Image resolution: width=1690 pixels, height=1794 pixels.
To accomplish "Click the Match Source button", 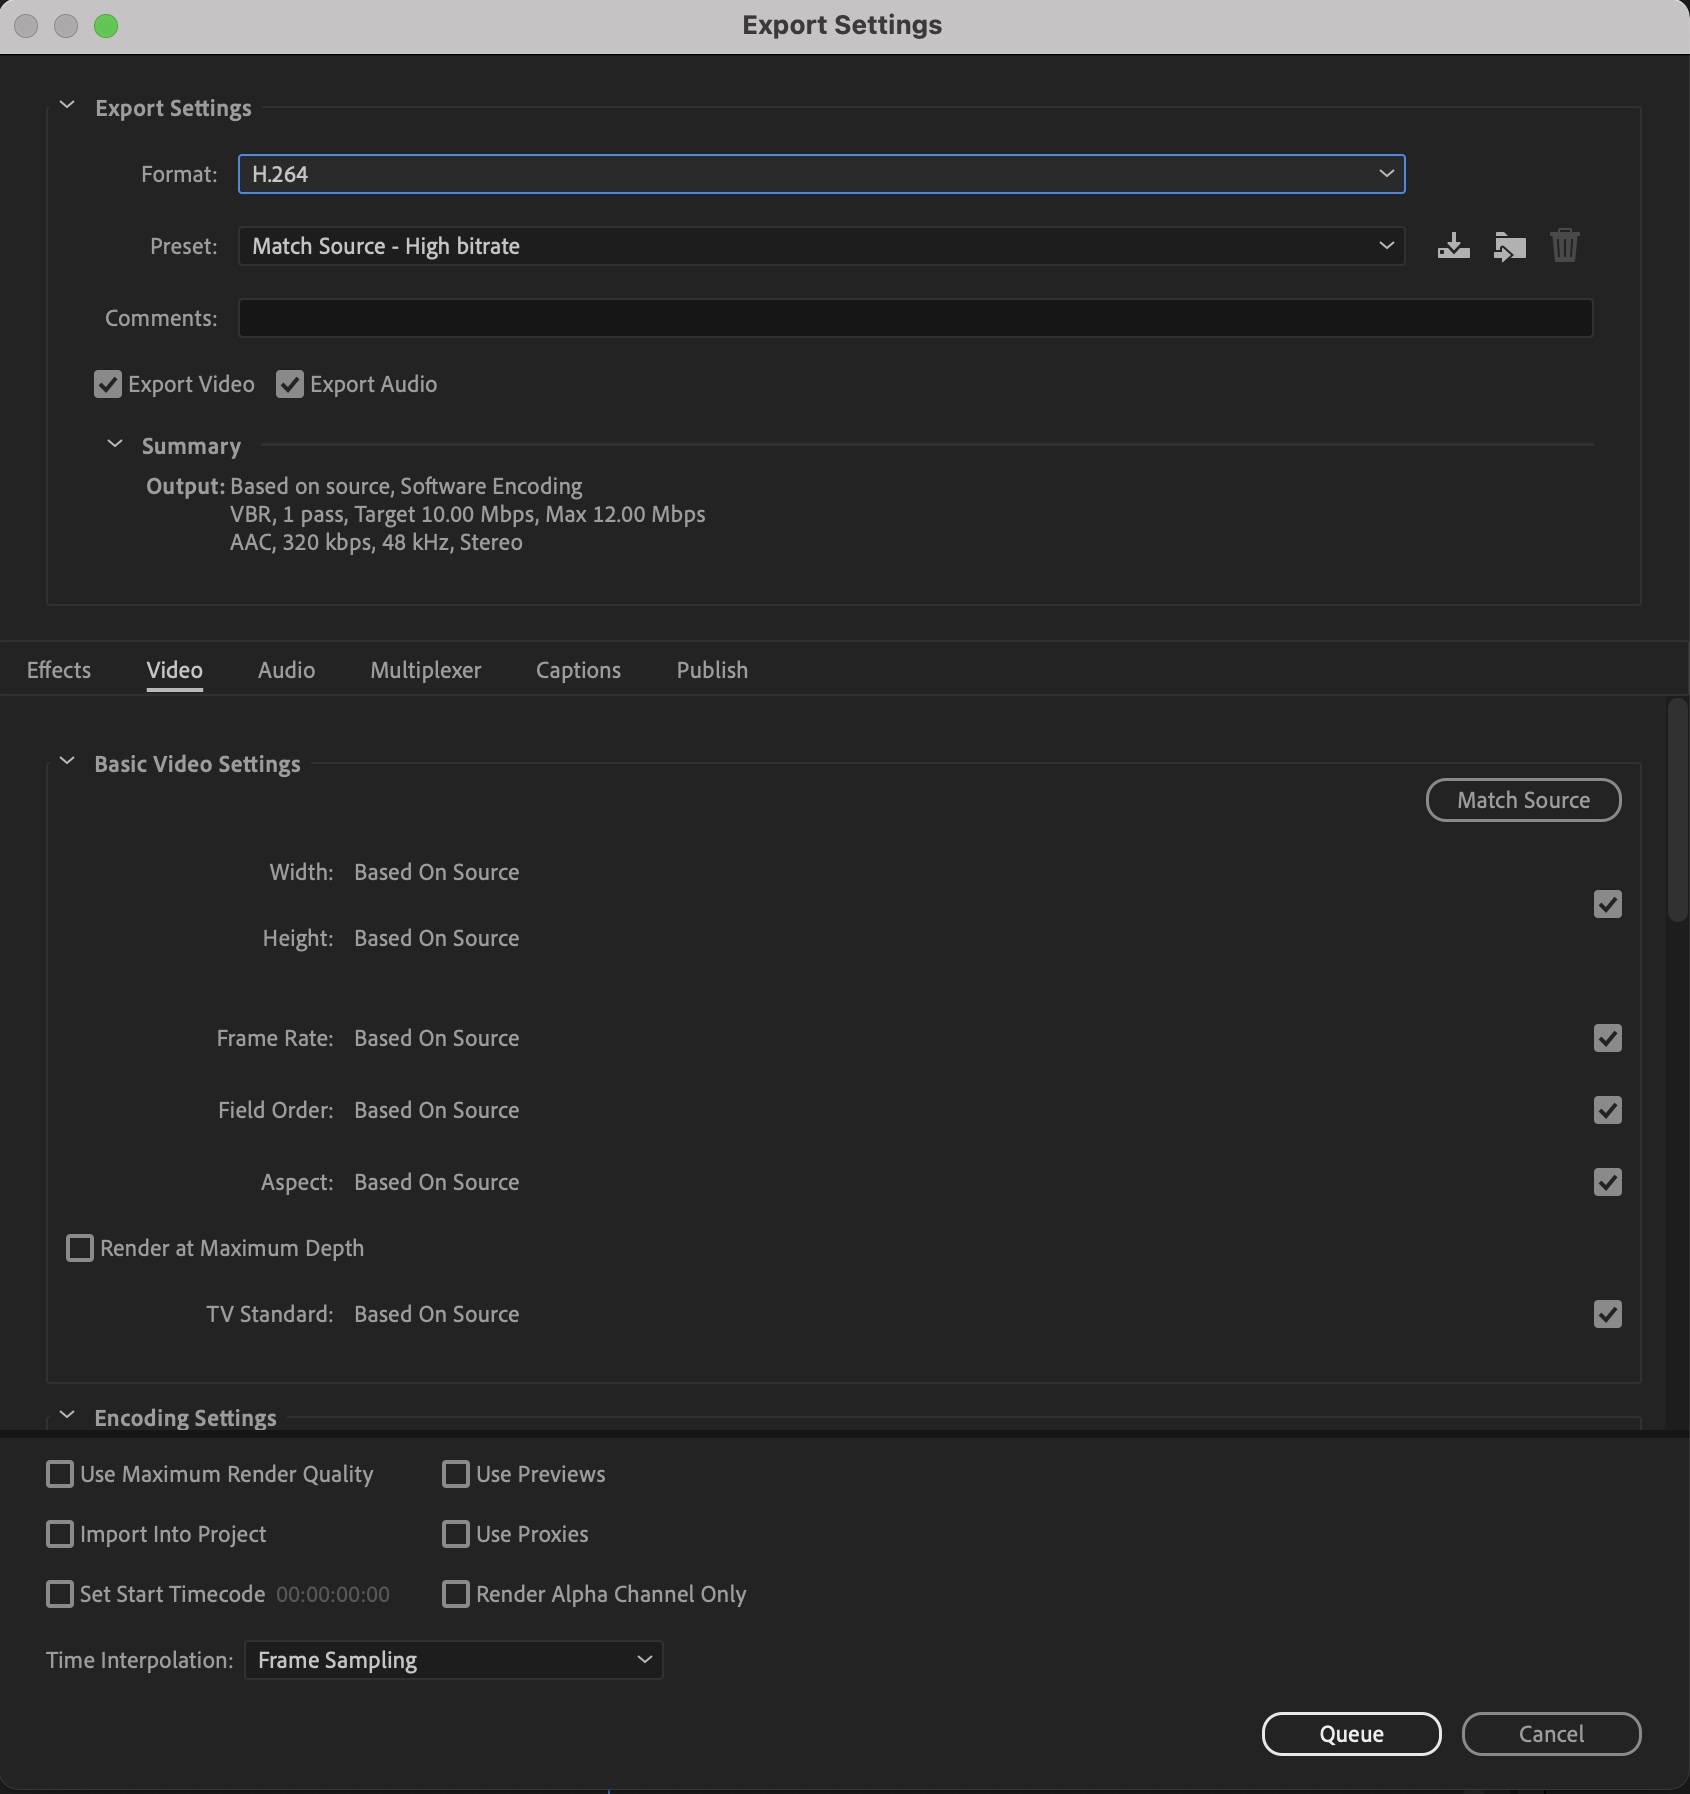I will coord(1522,799).
